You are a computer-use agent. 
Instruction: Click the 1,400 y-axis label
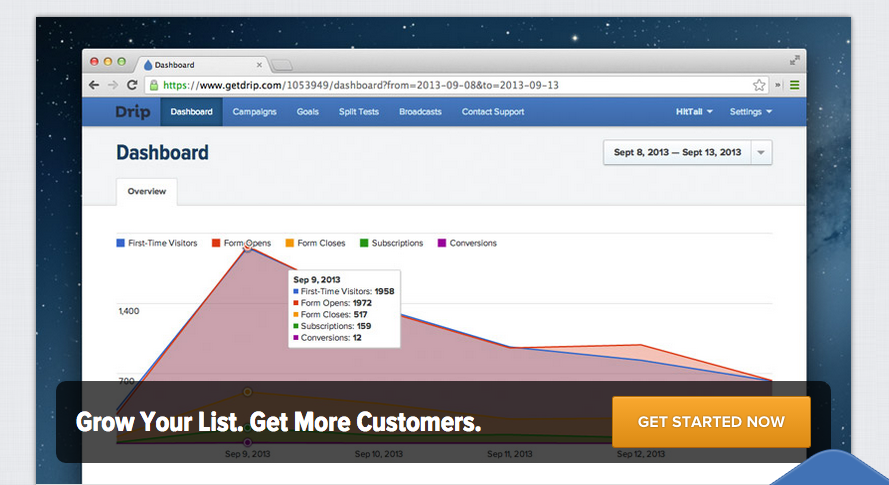pyautogui.click(x=129, y=311)
